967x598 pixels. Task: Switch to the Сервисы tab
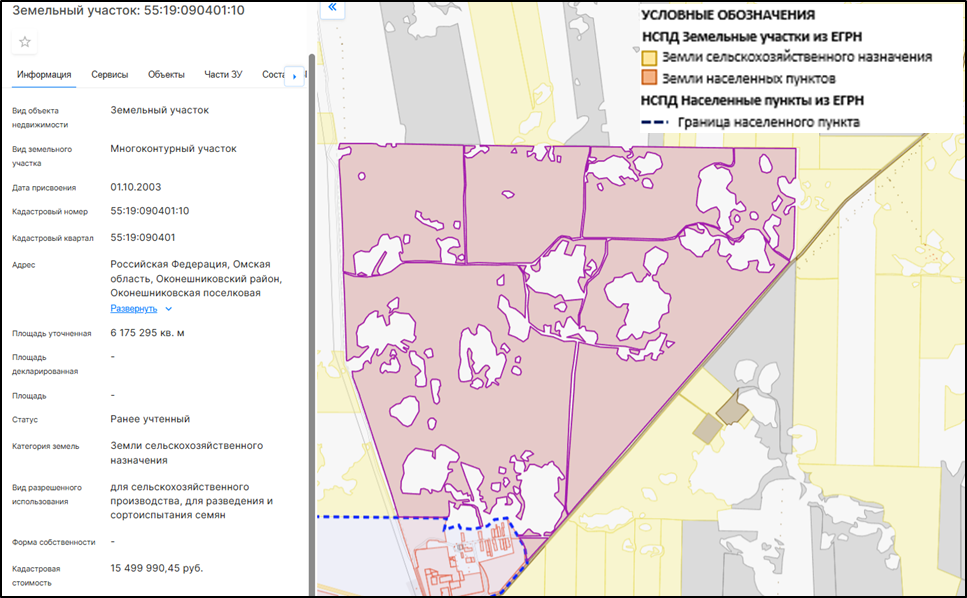coord(109,75)
